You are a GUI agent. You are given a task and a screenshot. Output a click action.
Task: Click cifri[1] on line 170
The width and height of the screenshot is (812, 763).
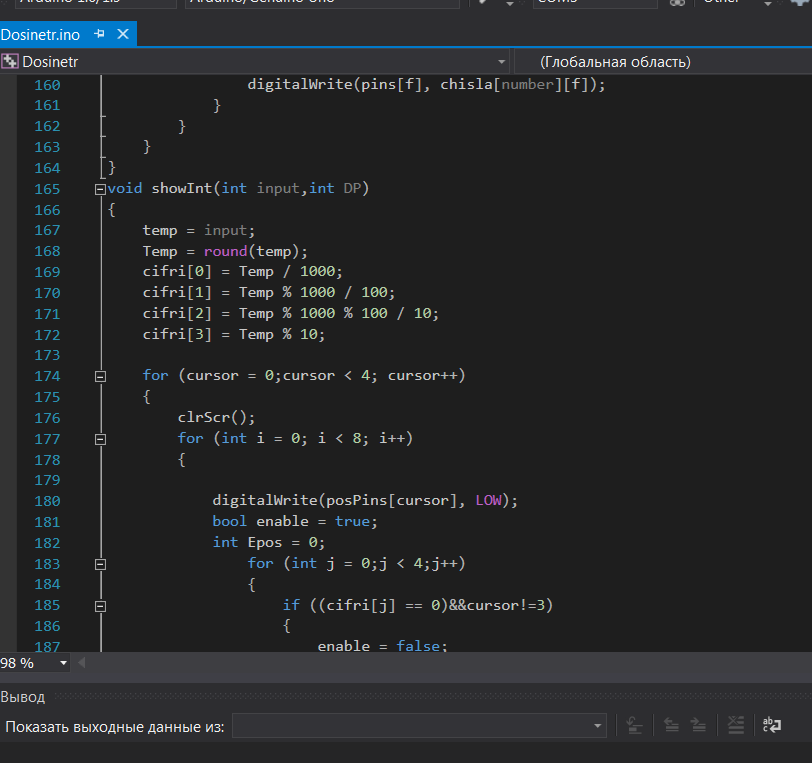coord(177,293)
